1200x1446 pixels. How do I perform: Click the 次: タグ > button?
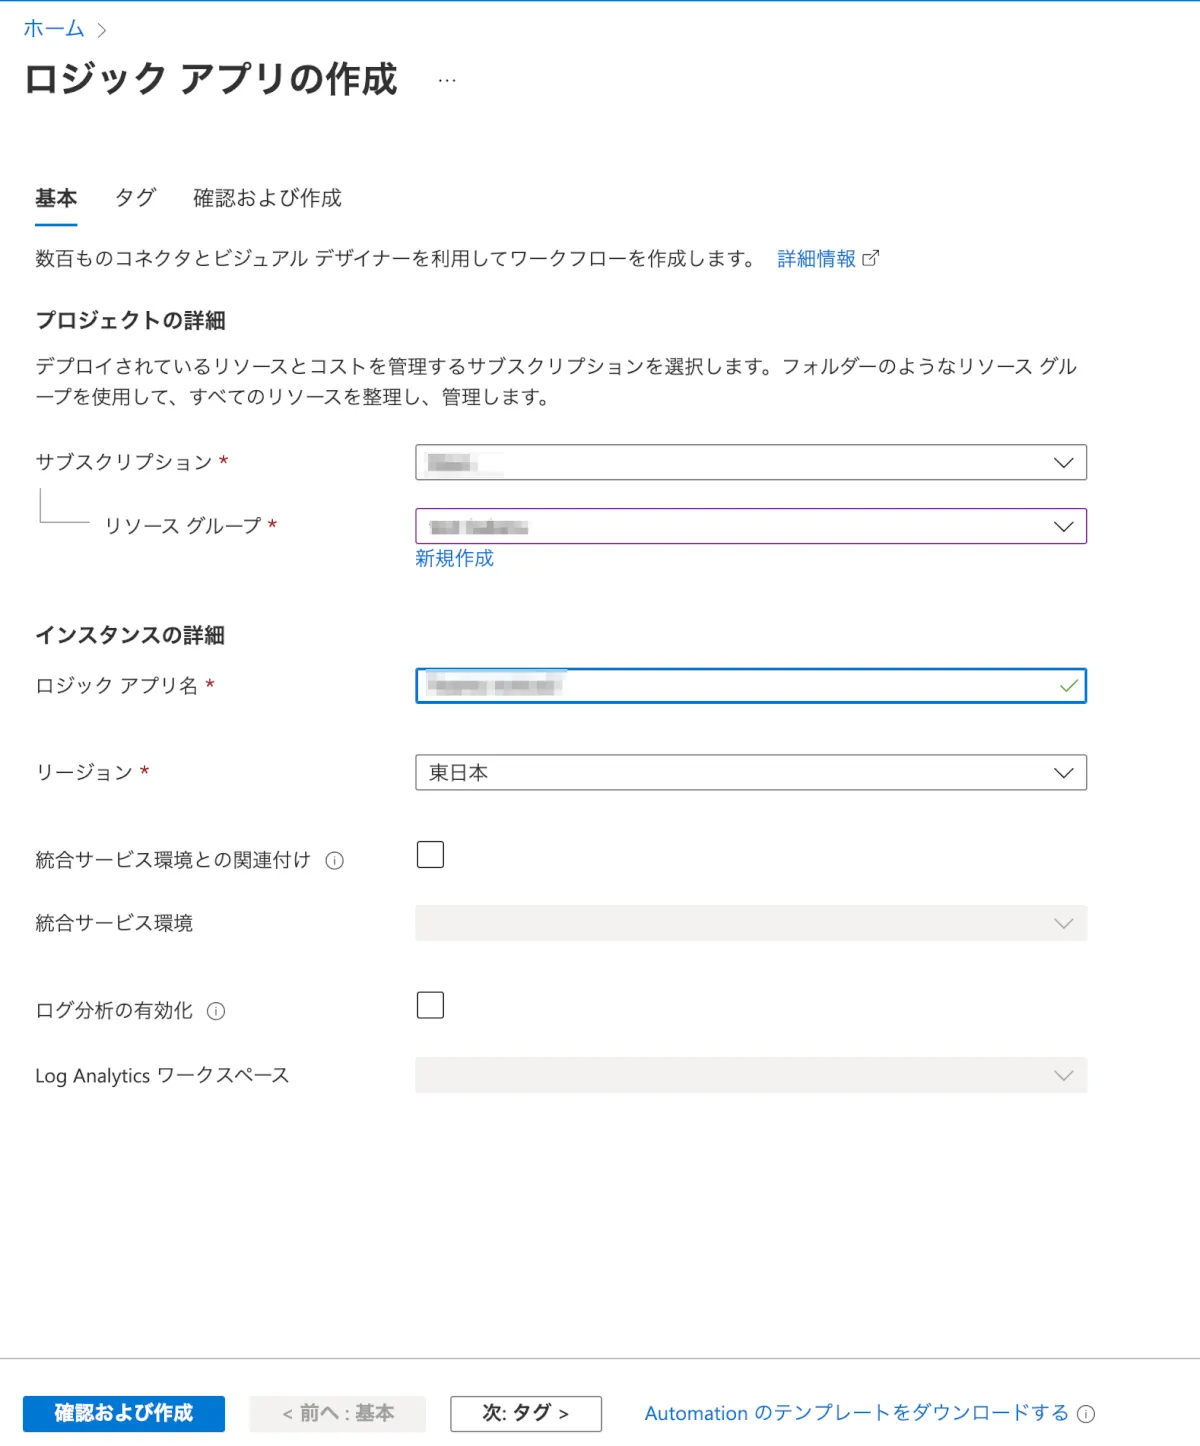[526, 1413]
